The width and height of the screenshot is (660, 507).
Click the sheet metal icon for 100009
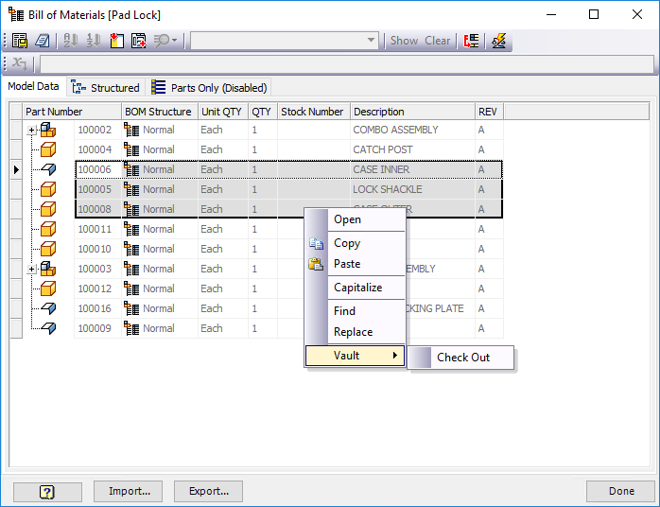point(49,328)
